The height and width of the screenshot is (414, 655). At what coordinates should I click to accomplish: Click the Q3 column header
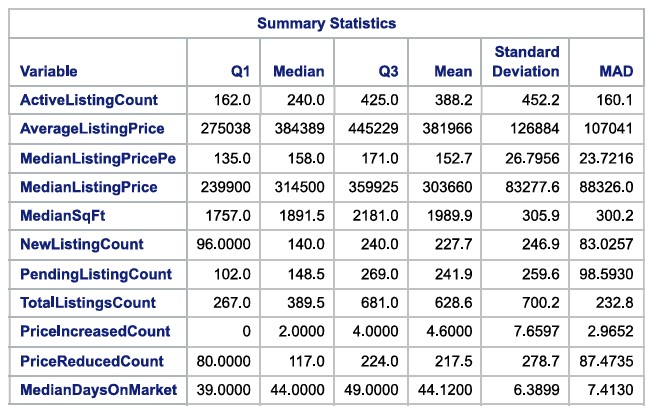pos(388,72)
